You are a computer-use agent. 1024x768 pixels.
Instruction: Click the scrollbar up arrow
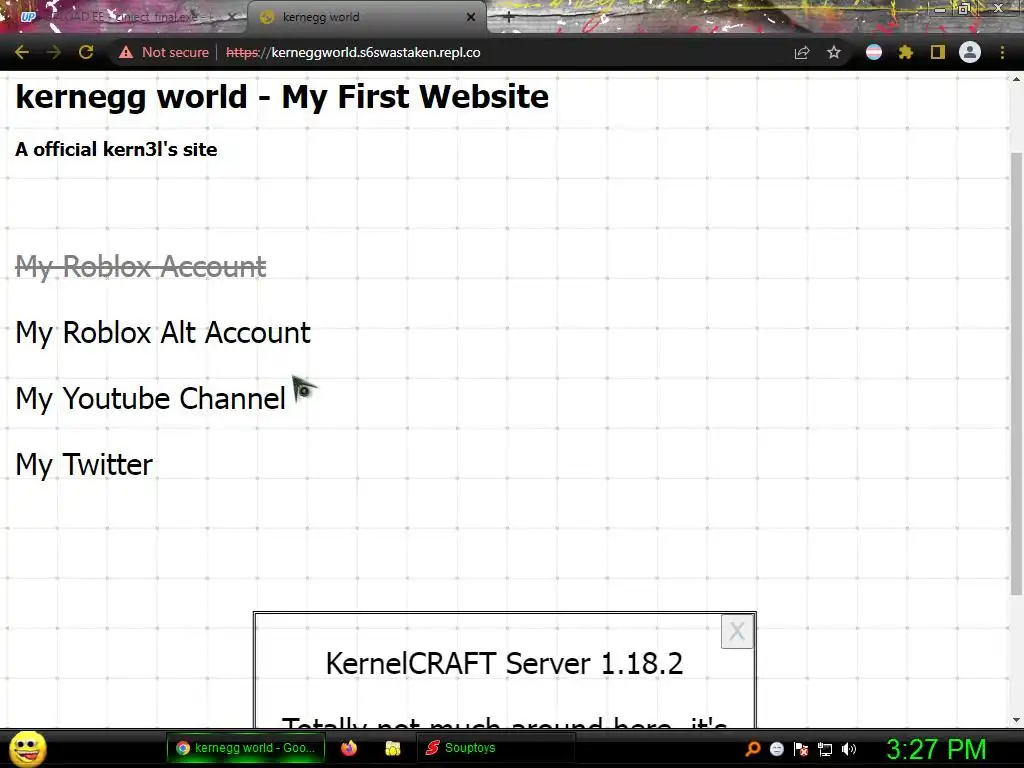click(x=1016, y=79)
